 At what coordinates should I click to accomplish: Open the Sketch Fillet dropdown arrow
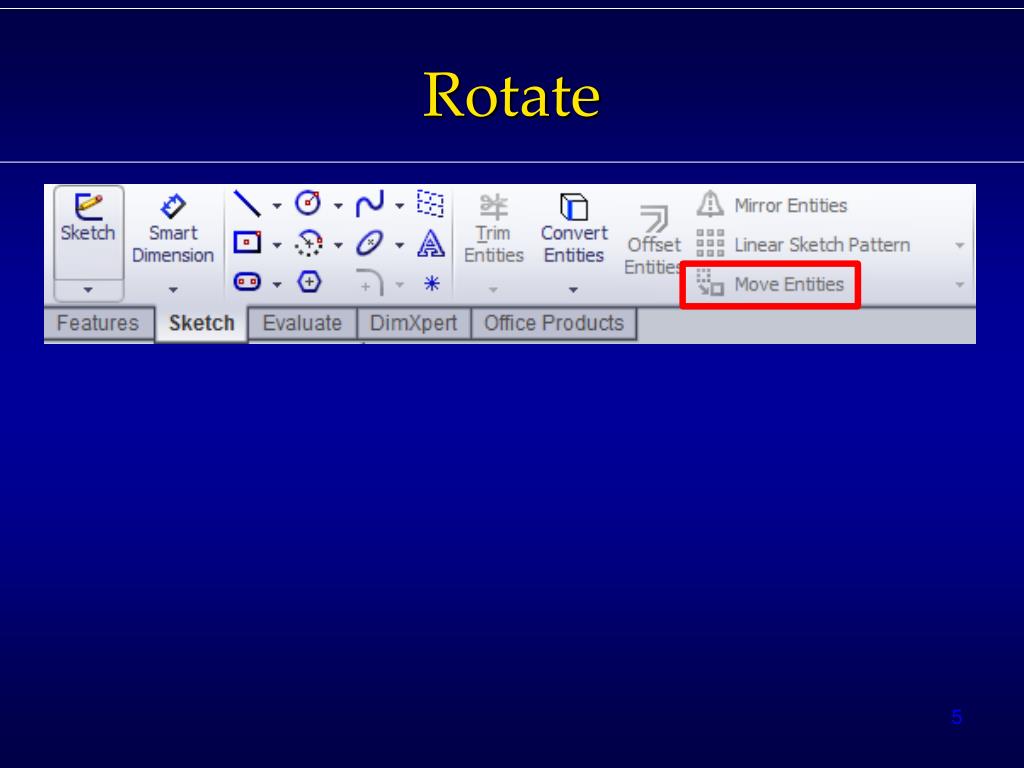(399, 285)
